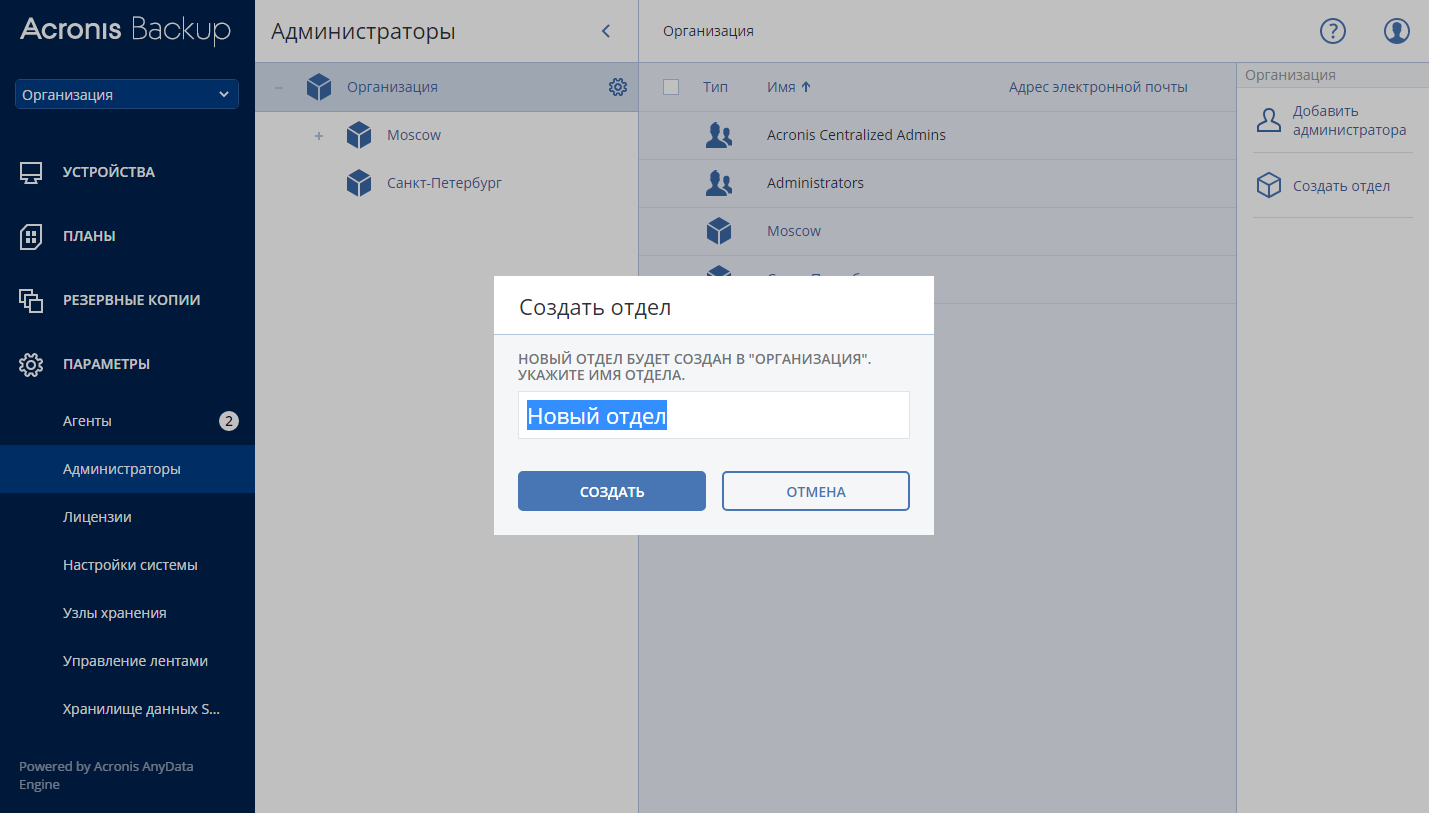Image resolution: width=1429 pixels, height=813 pixels.
Task: Open the Устройства section icon
Action: 31,172
